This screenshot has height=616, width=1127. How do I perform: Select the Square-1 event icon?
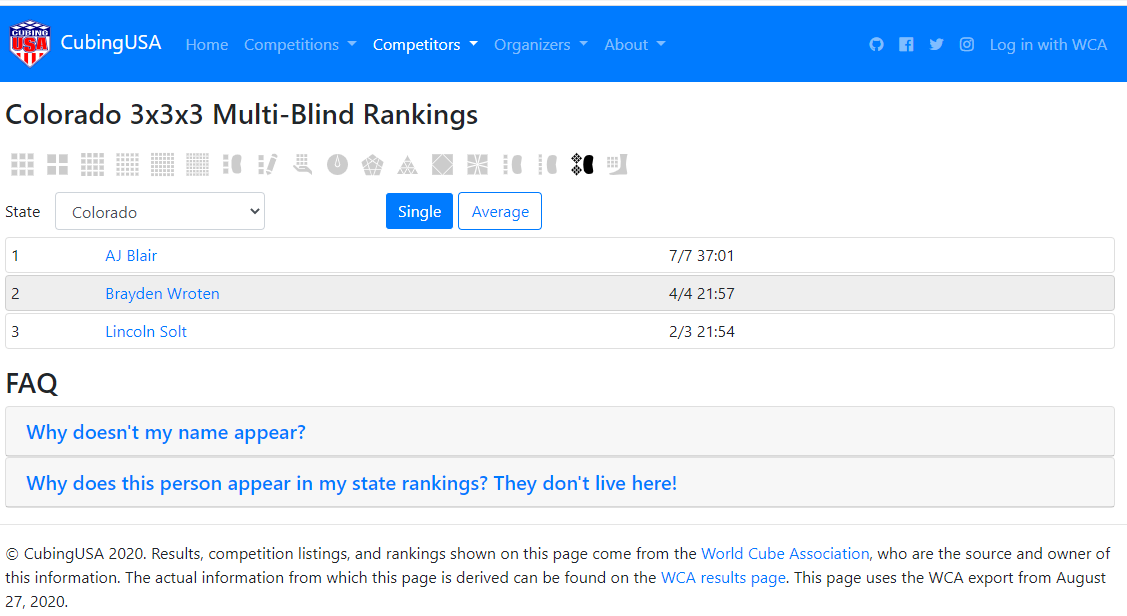pos(477,165)
